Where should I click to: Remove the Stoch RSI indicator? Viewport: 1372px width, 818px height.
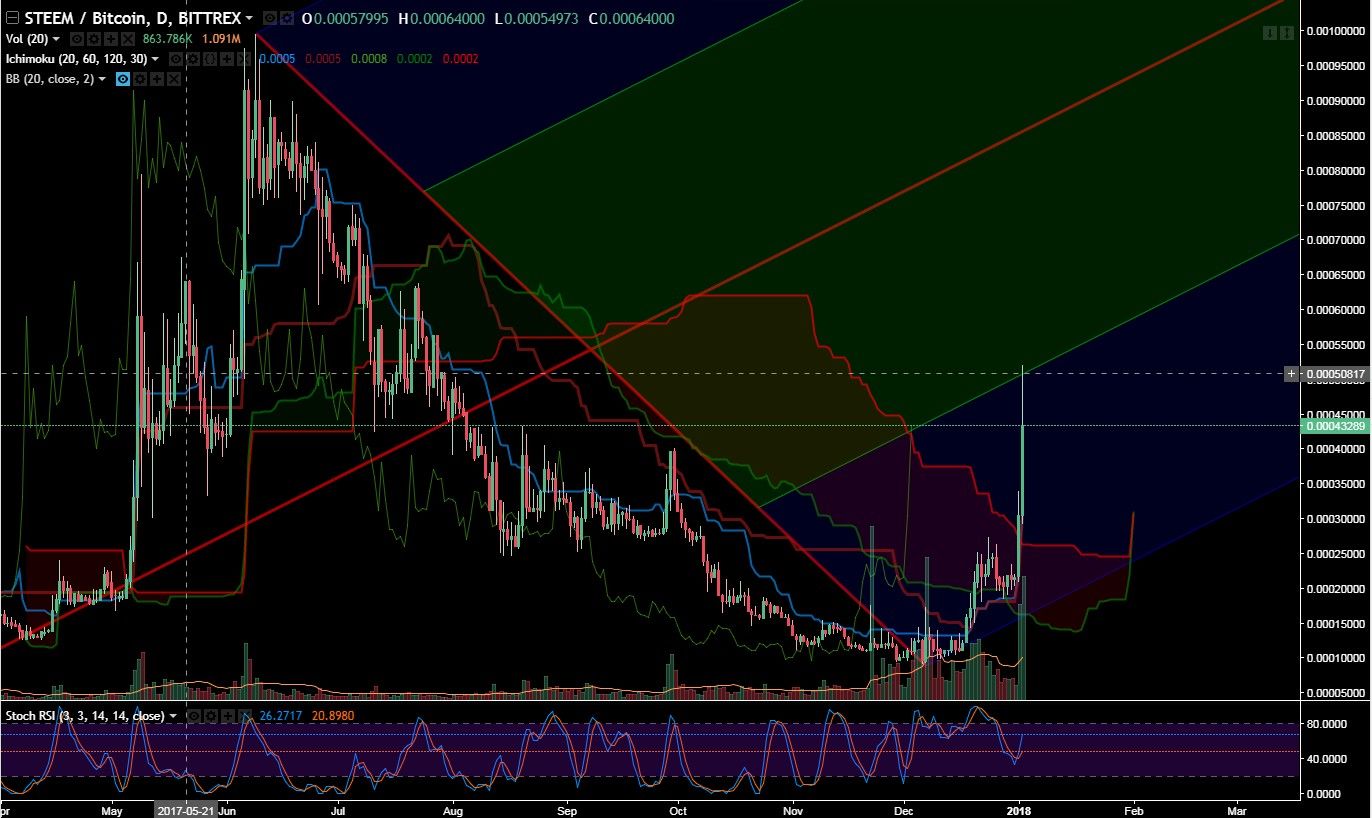tap(245, 716)
